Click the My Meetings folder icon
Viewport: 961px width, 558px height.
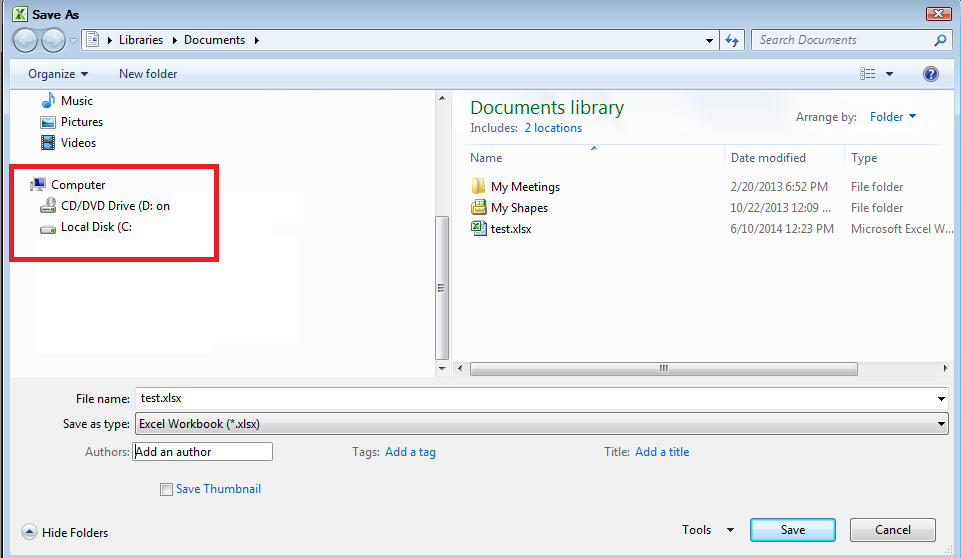478,186
